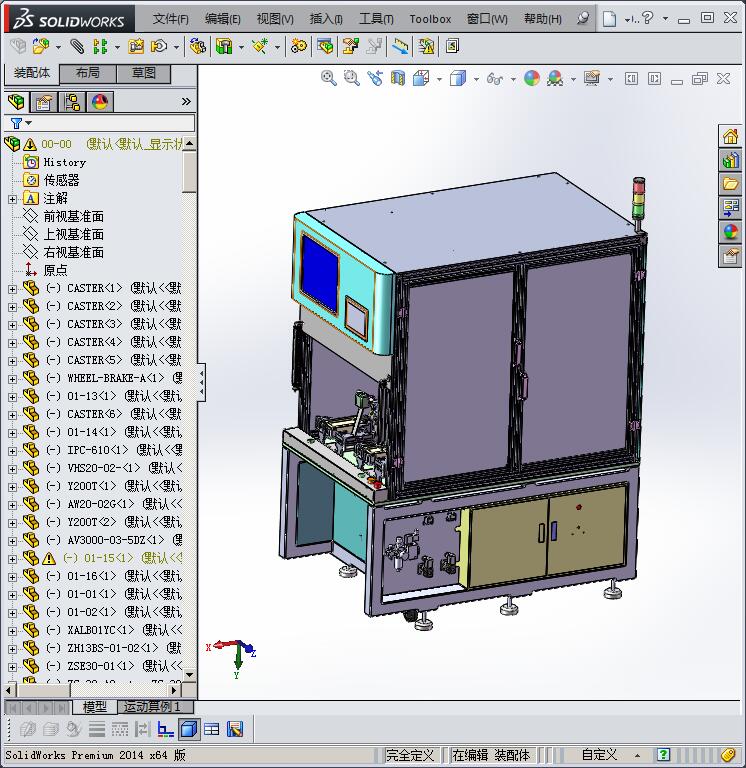Click the New document icon in title bar

click(609, 19)
